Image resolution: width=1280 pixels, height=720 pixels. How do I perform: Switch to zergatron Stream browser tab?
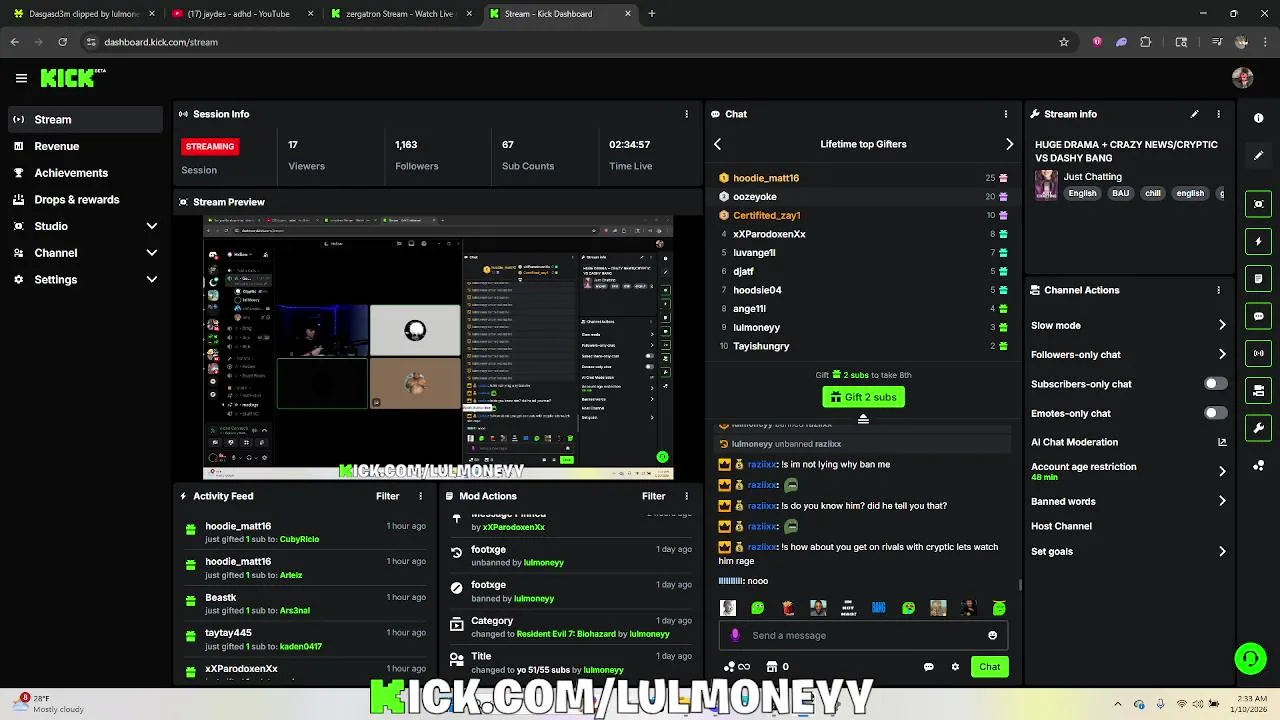click(x=400, y=14)
